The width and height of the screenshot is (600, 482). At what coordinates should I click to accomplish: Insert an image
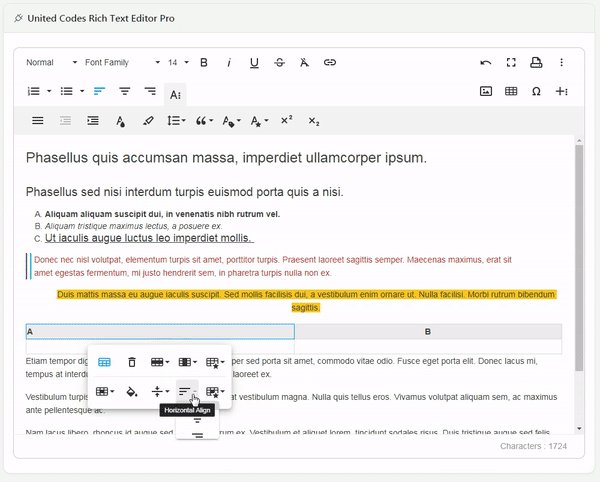point(486,91)
